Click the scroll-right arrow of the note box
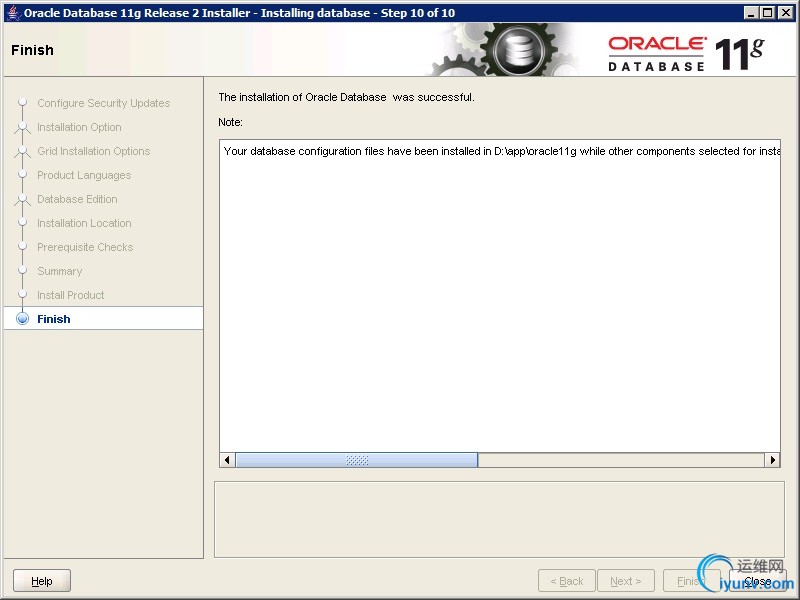 click(772, 460)
